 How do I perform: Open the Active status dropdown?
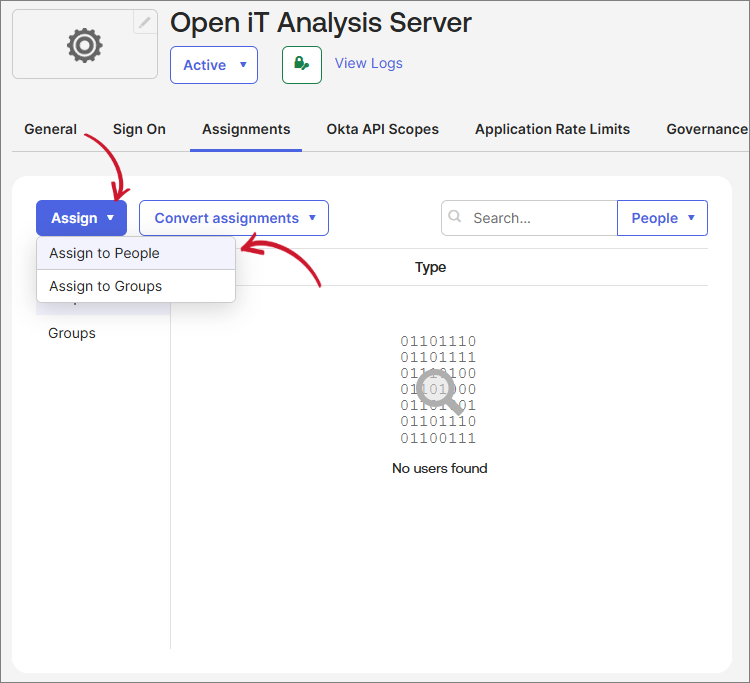point(214,65)
